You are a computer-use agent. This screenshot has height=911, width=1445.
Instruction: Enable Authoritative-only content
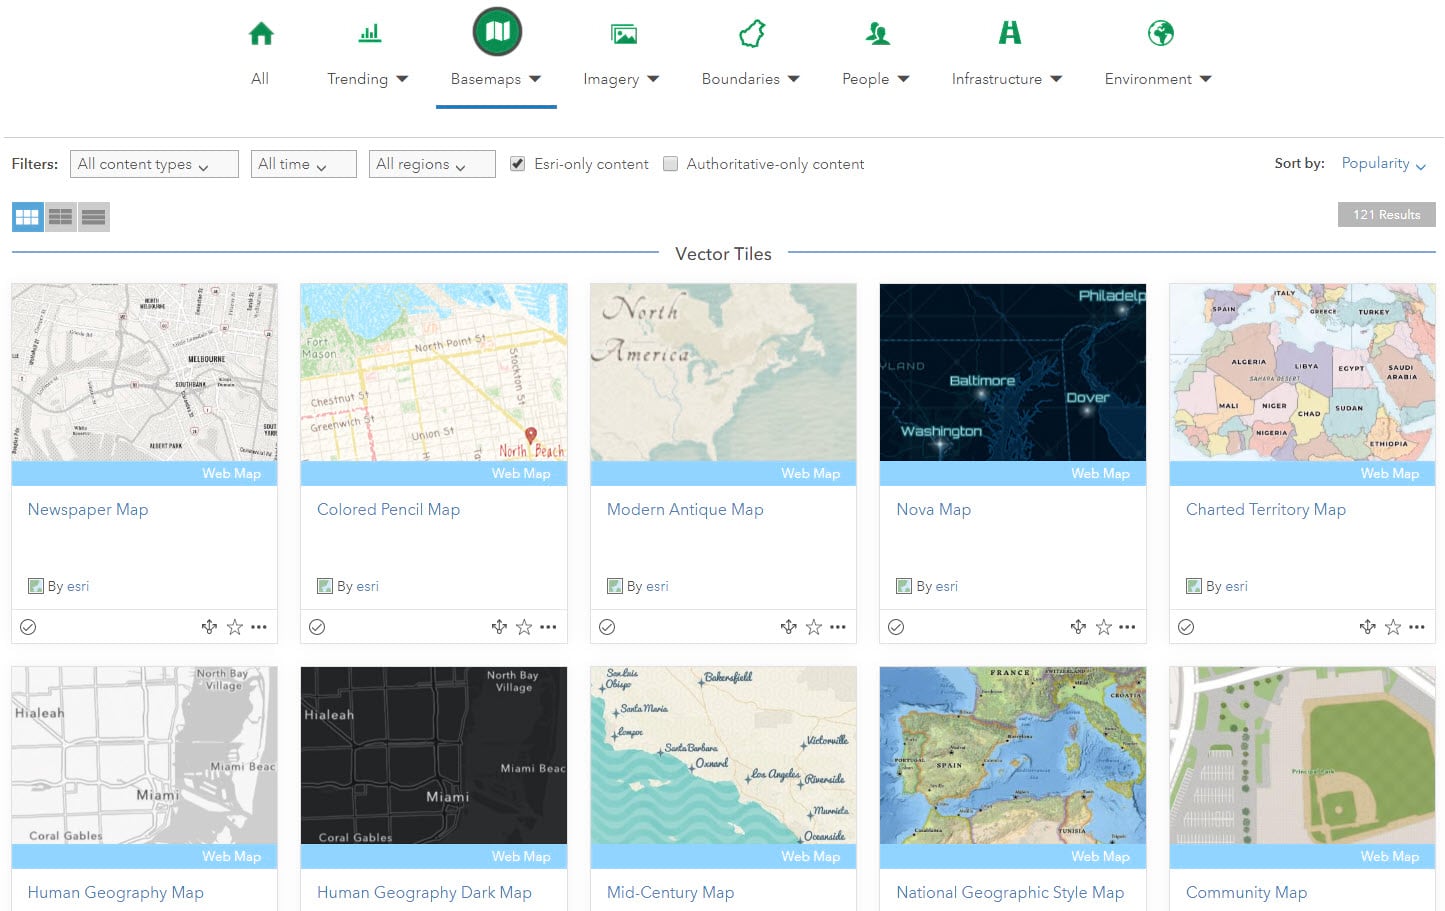[670, 163]
